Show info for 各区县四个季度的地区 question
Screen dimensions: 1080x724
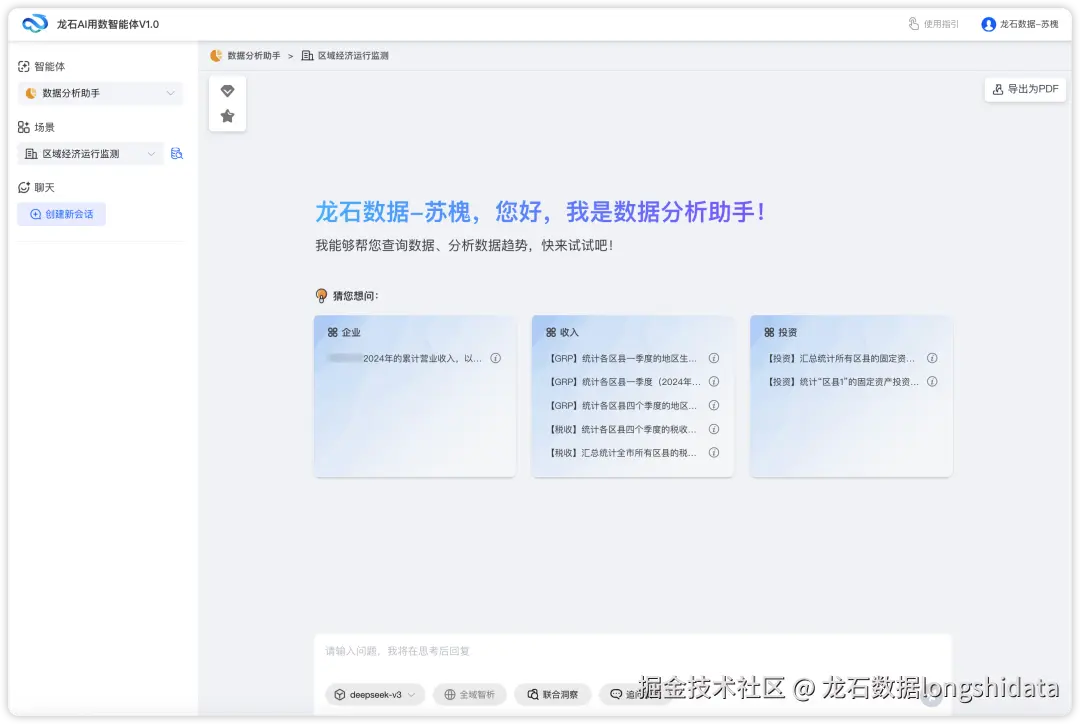click(x=714, y=406)
